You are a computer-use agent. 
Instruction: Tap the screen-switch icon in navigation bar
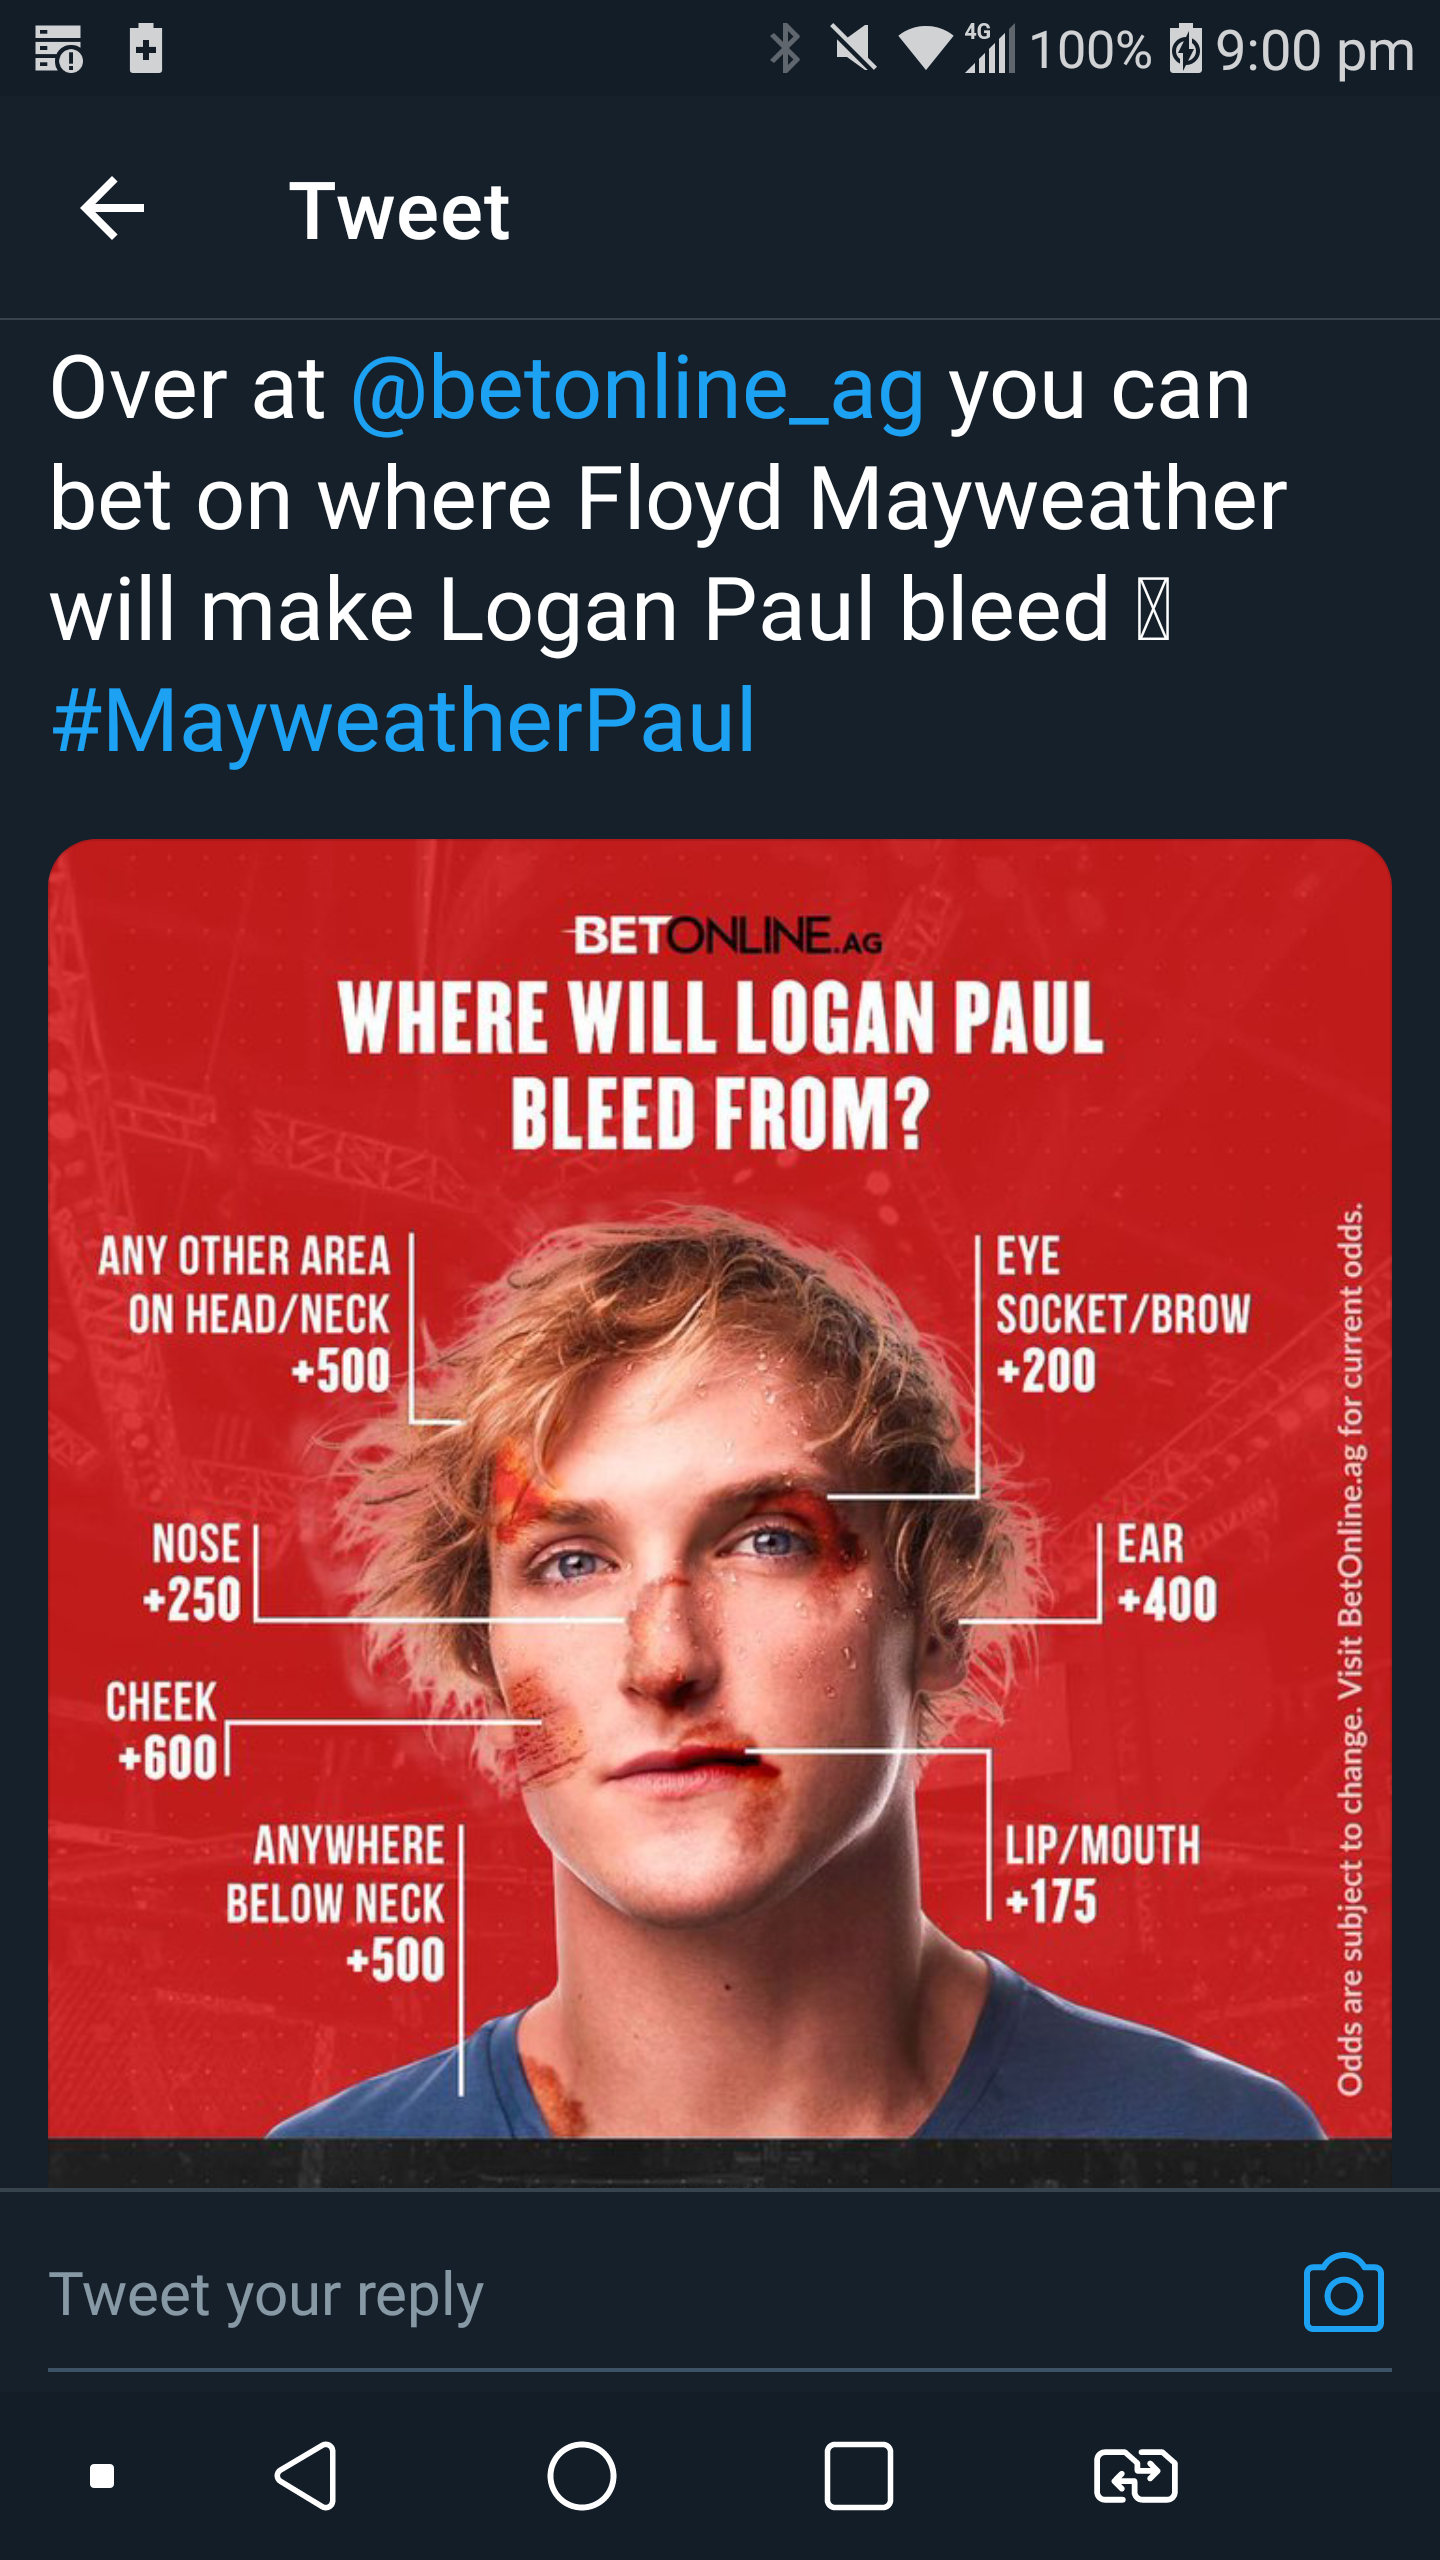point(1136,2476)
